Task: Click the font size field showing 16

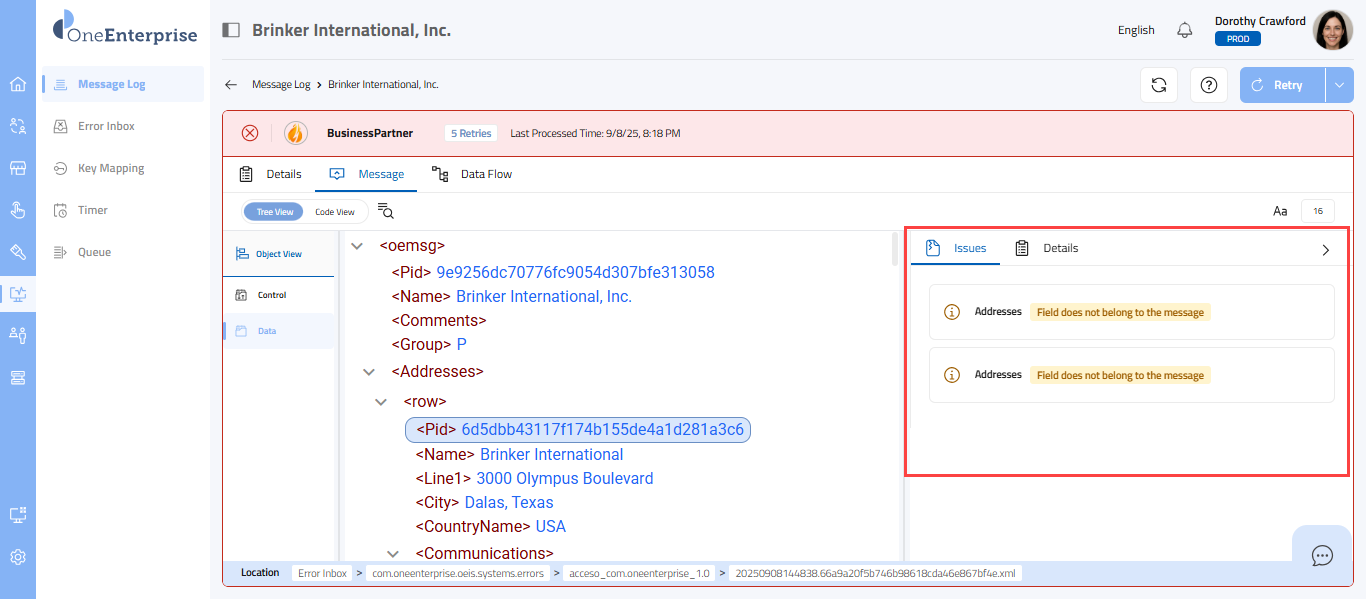Action: (x=1317, y=211)
